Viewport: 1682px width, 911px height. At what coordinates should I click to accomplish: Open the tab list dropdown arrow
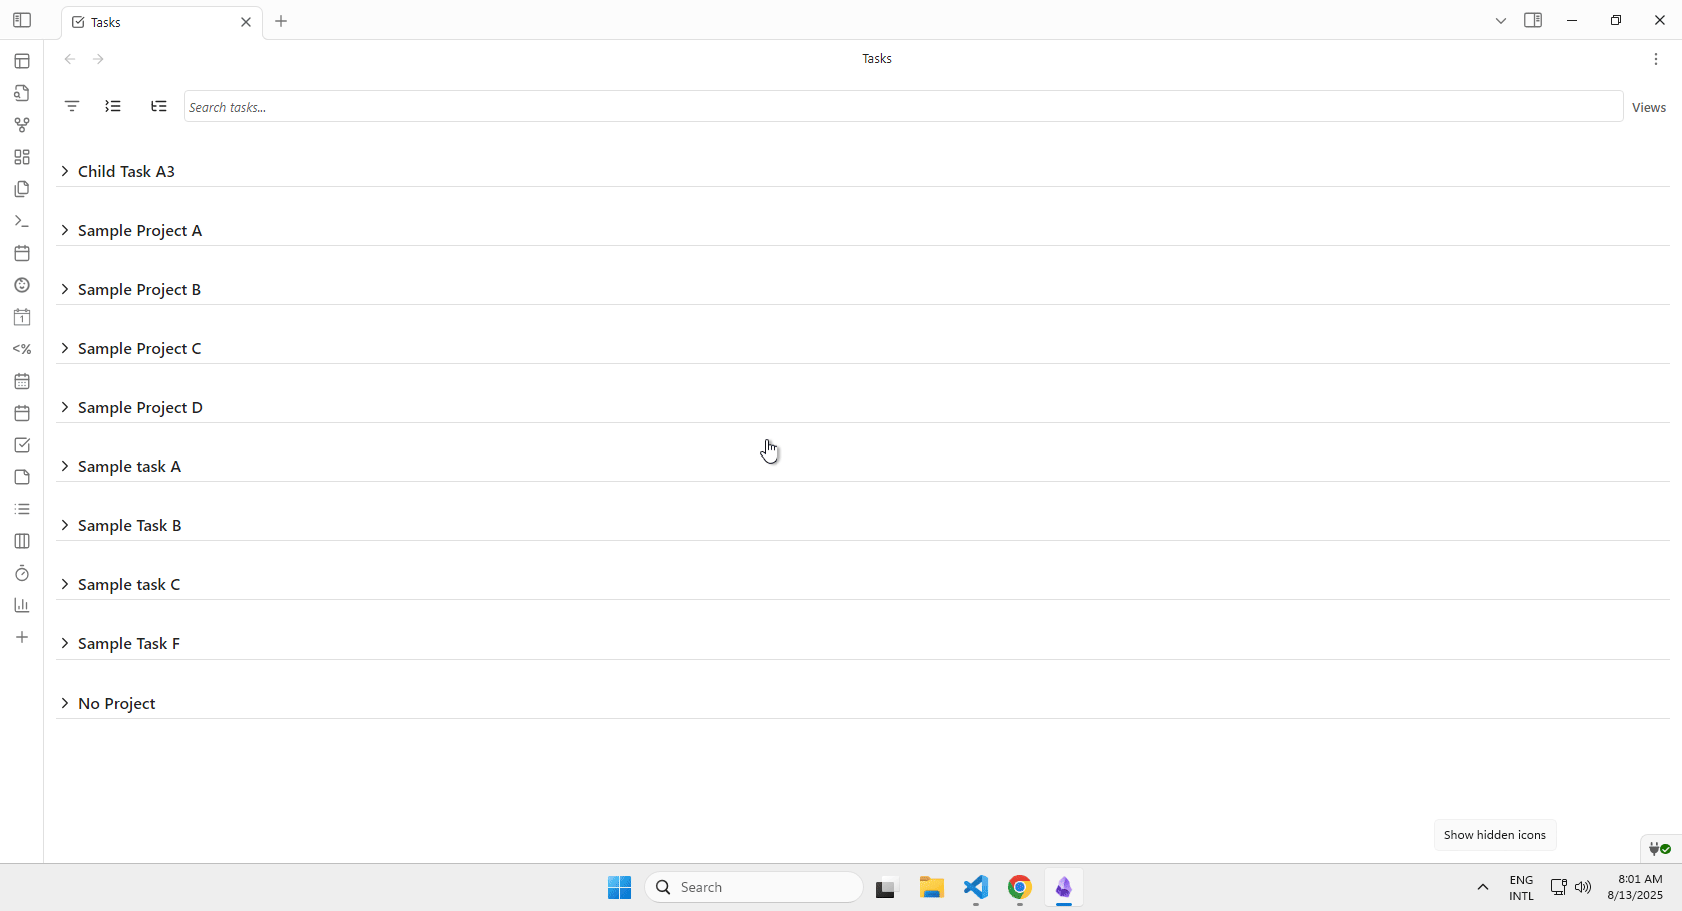[1501, 21]
